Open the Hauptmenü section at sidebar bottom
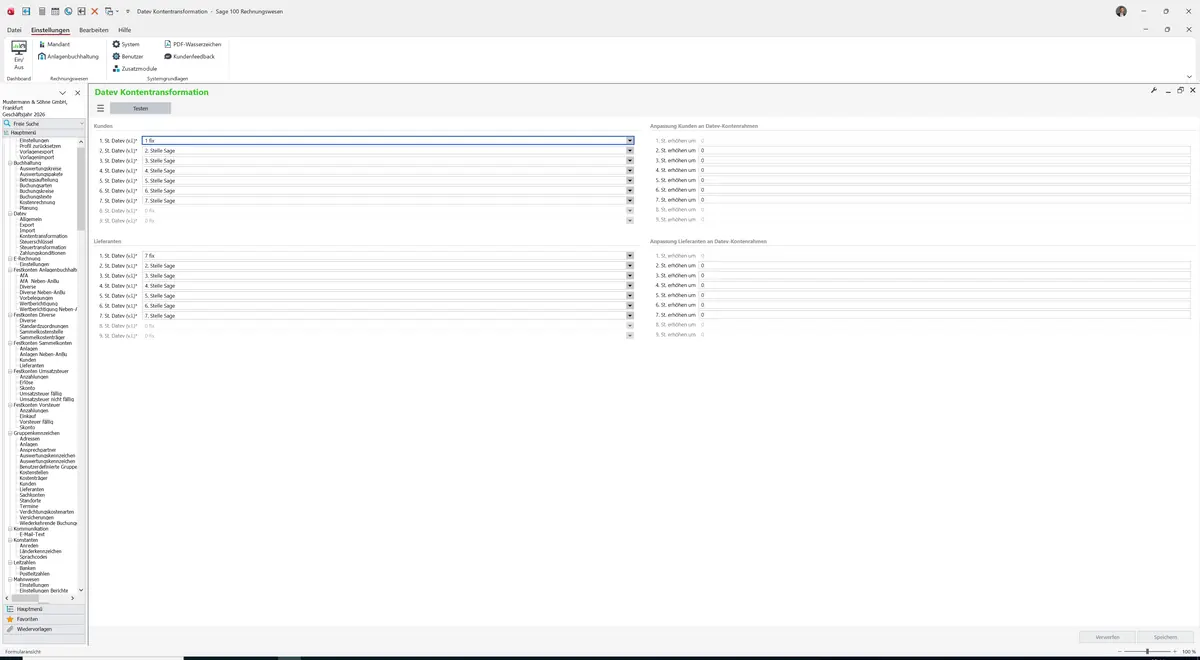 coord(43,608)
